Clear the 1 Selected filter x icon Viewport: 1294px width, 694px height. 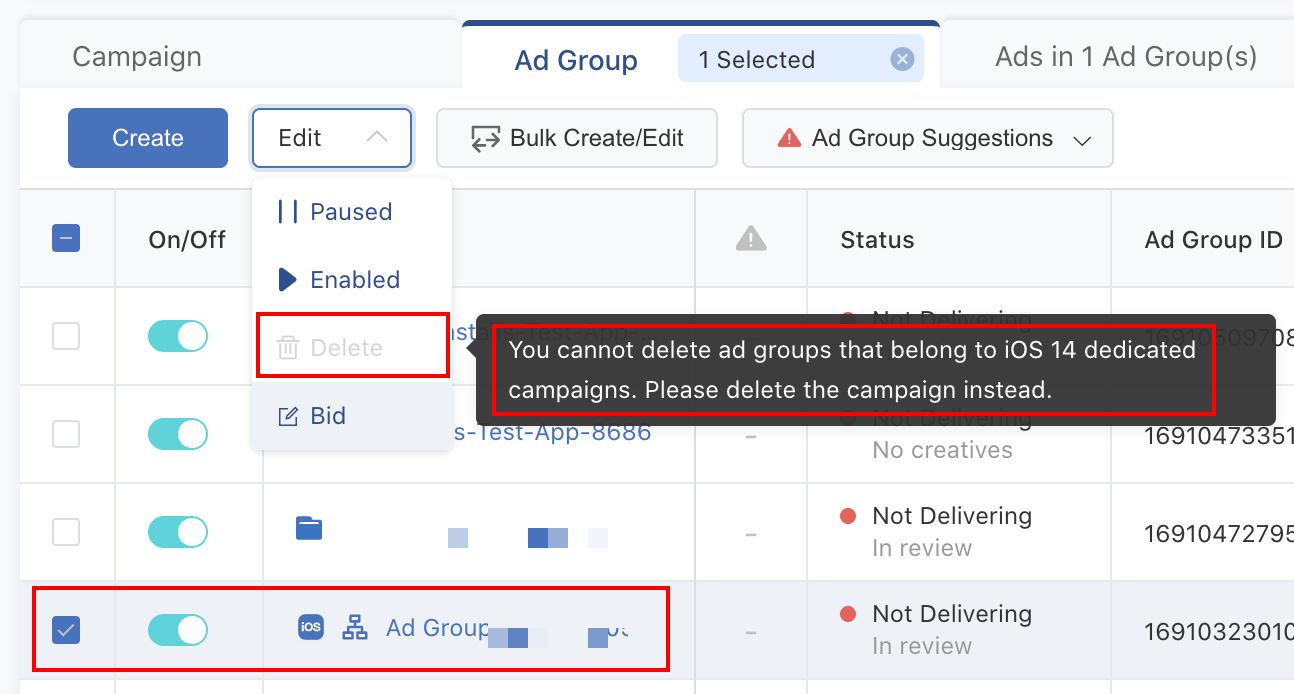point(902,60)
